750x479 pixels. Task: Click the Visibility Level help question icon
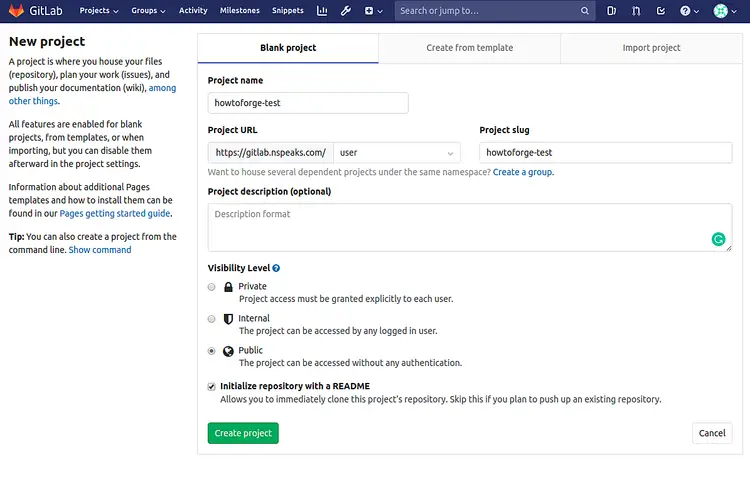tap(276, 268)
